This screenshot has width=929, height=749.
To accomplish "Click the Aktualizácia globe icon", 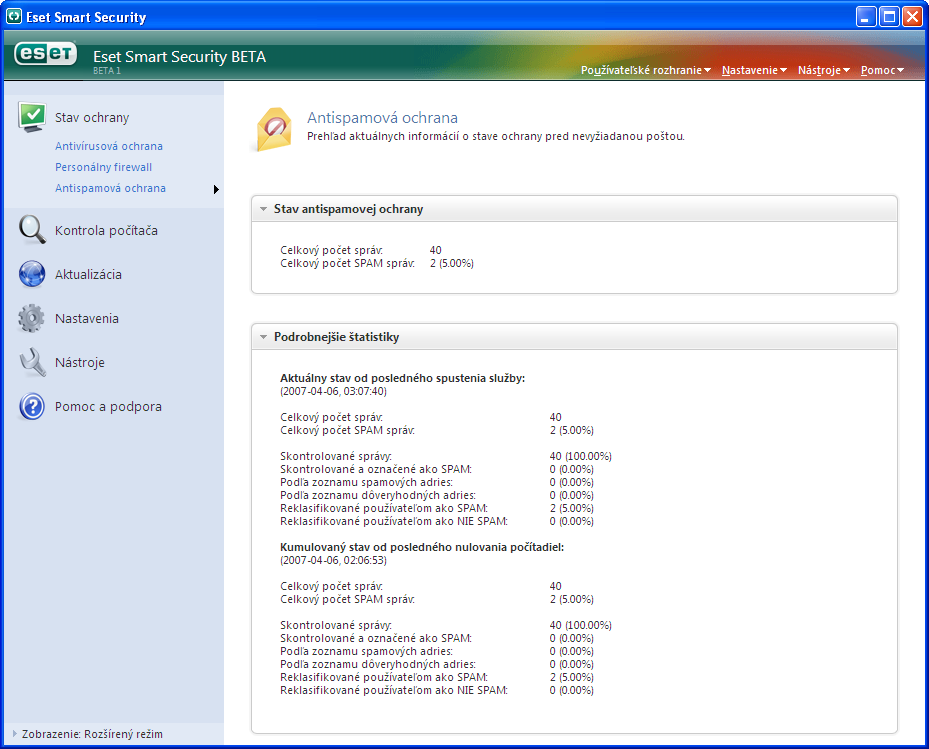I will 32,274.
